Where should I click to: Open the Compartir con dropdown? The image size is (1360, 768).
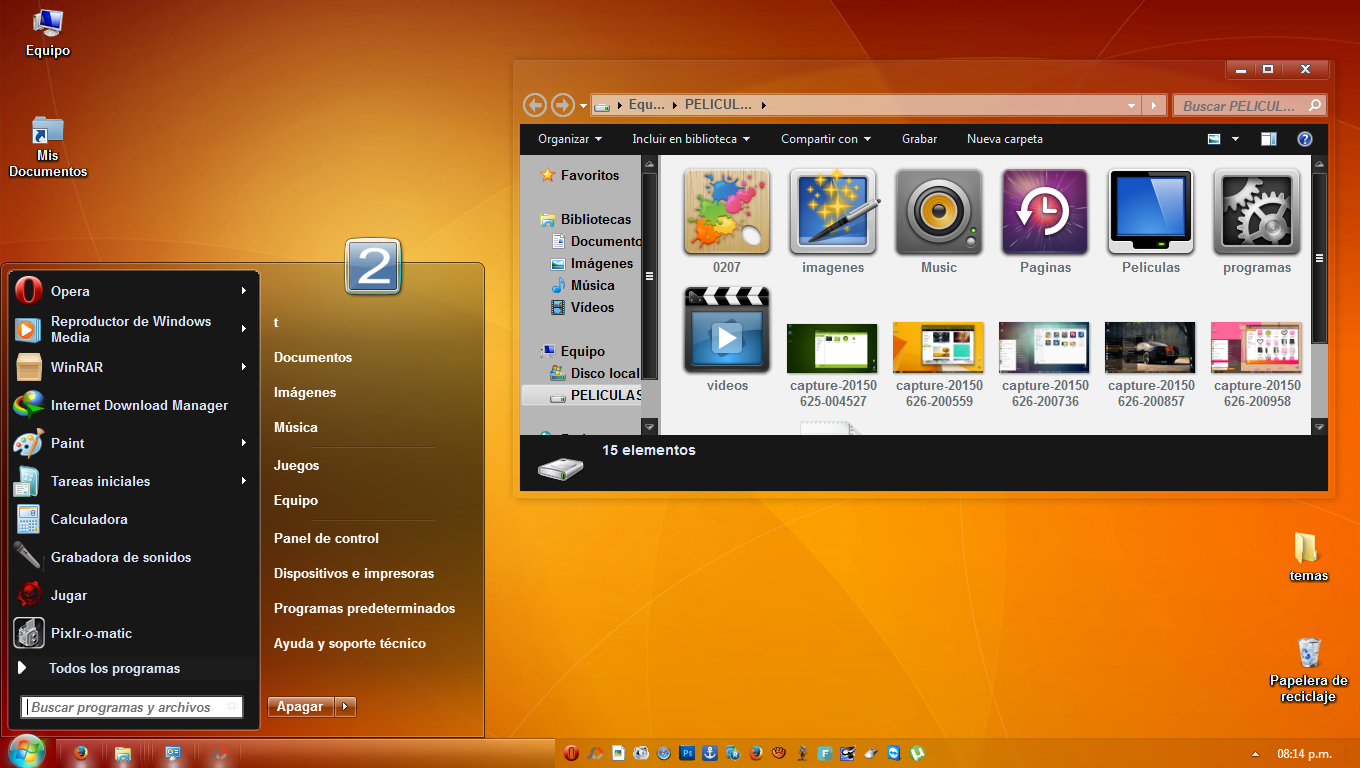[826, 139]
